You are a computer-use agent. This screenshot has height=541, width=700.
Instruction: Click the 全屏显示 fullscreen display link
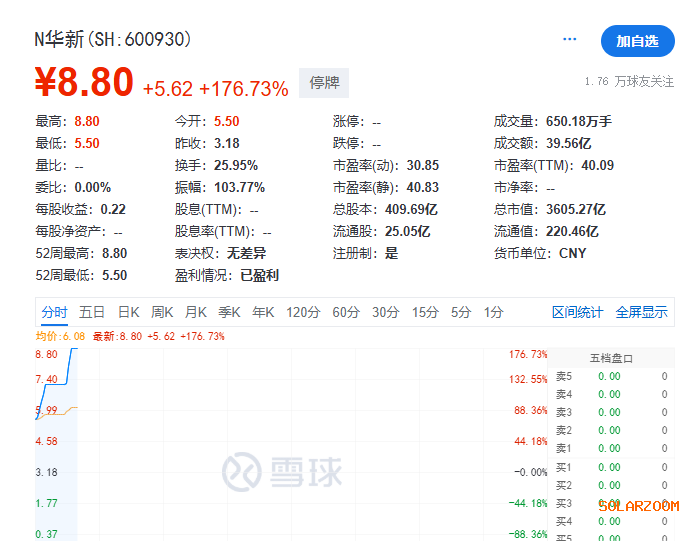tap(641, 312)
